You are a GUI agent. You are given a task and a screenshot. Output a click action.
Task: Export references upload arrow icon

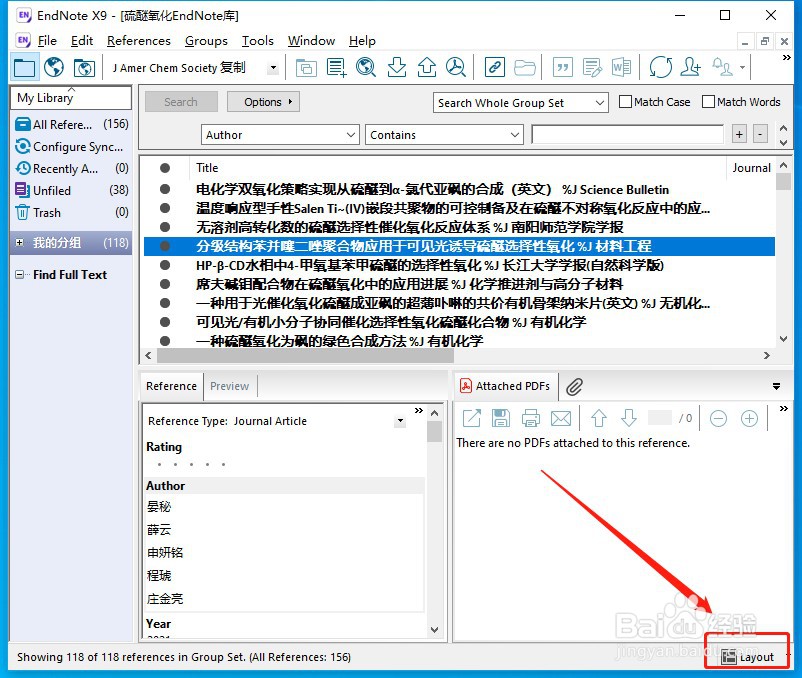click(x=427, y=67)
